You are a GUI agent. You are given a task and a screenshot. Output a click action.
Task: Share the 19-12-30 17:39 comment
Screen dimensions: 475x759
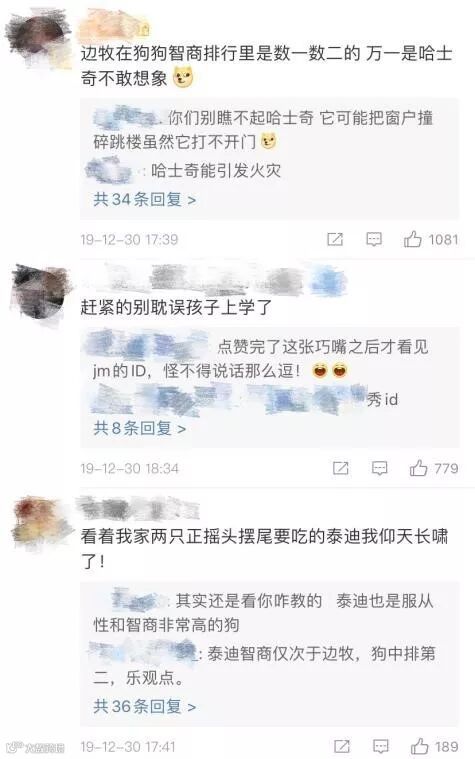click(x=335, y=239)
